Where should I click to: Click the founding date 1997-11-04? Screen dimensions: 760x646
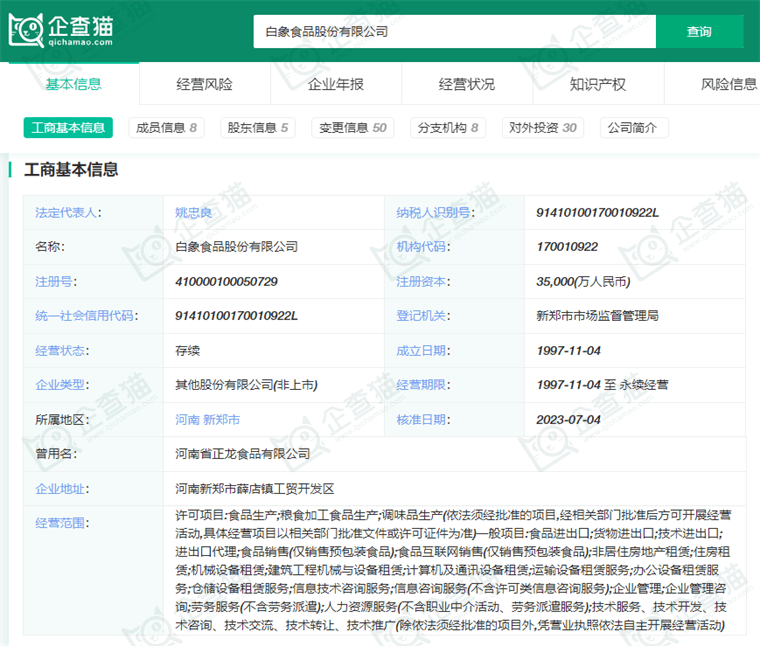[x=568, y=350]
